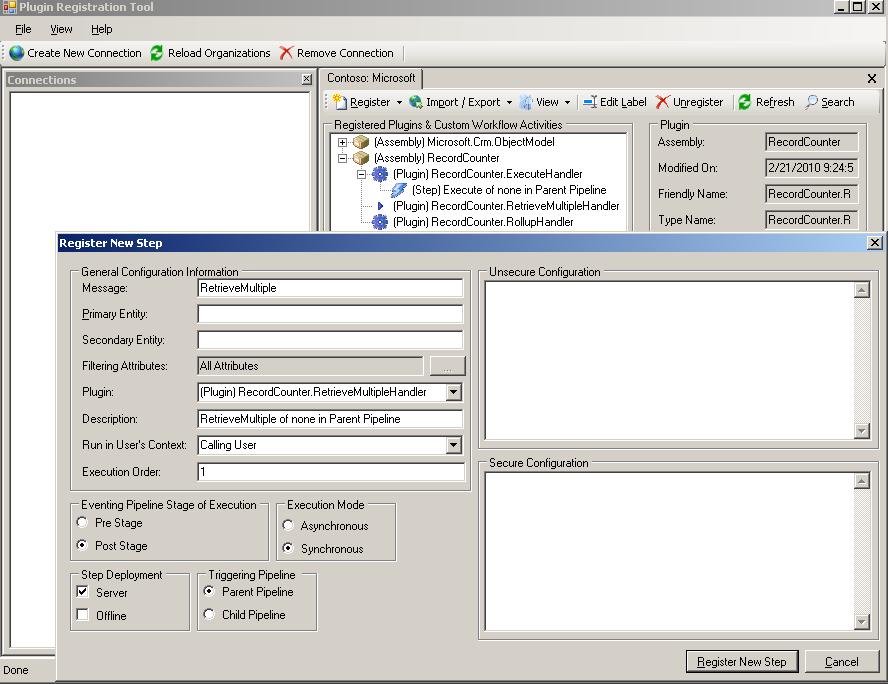This screenshot has height=684, width=888.
Task: Click the Remove Connection red X icon
Action: 287,53
